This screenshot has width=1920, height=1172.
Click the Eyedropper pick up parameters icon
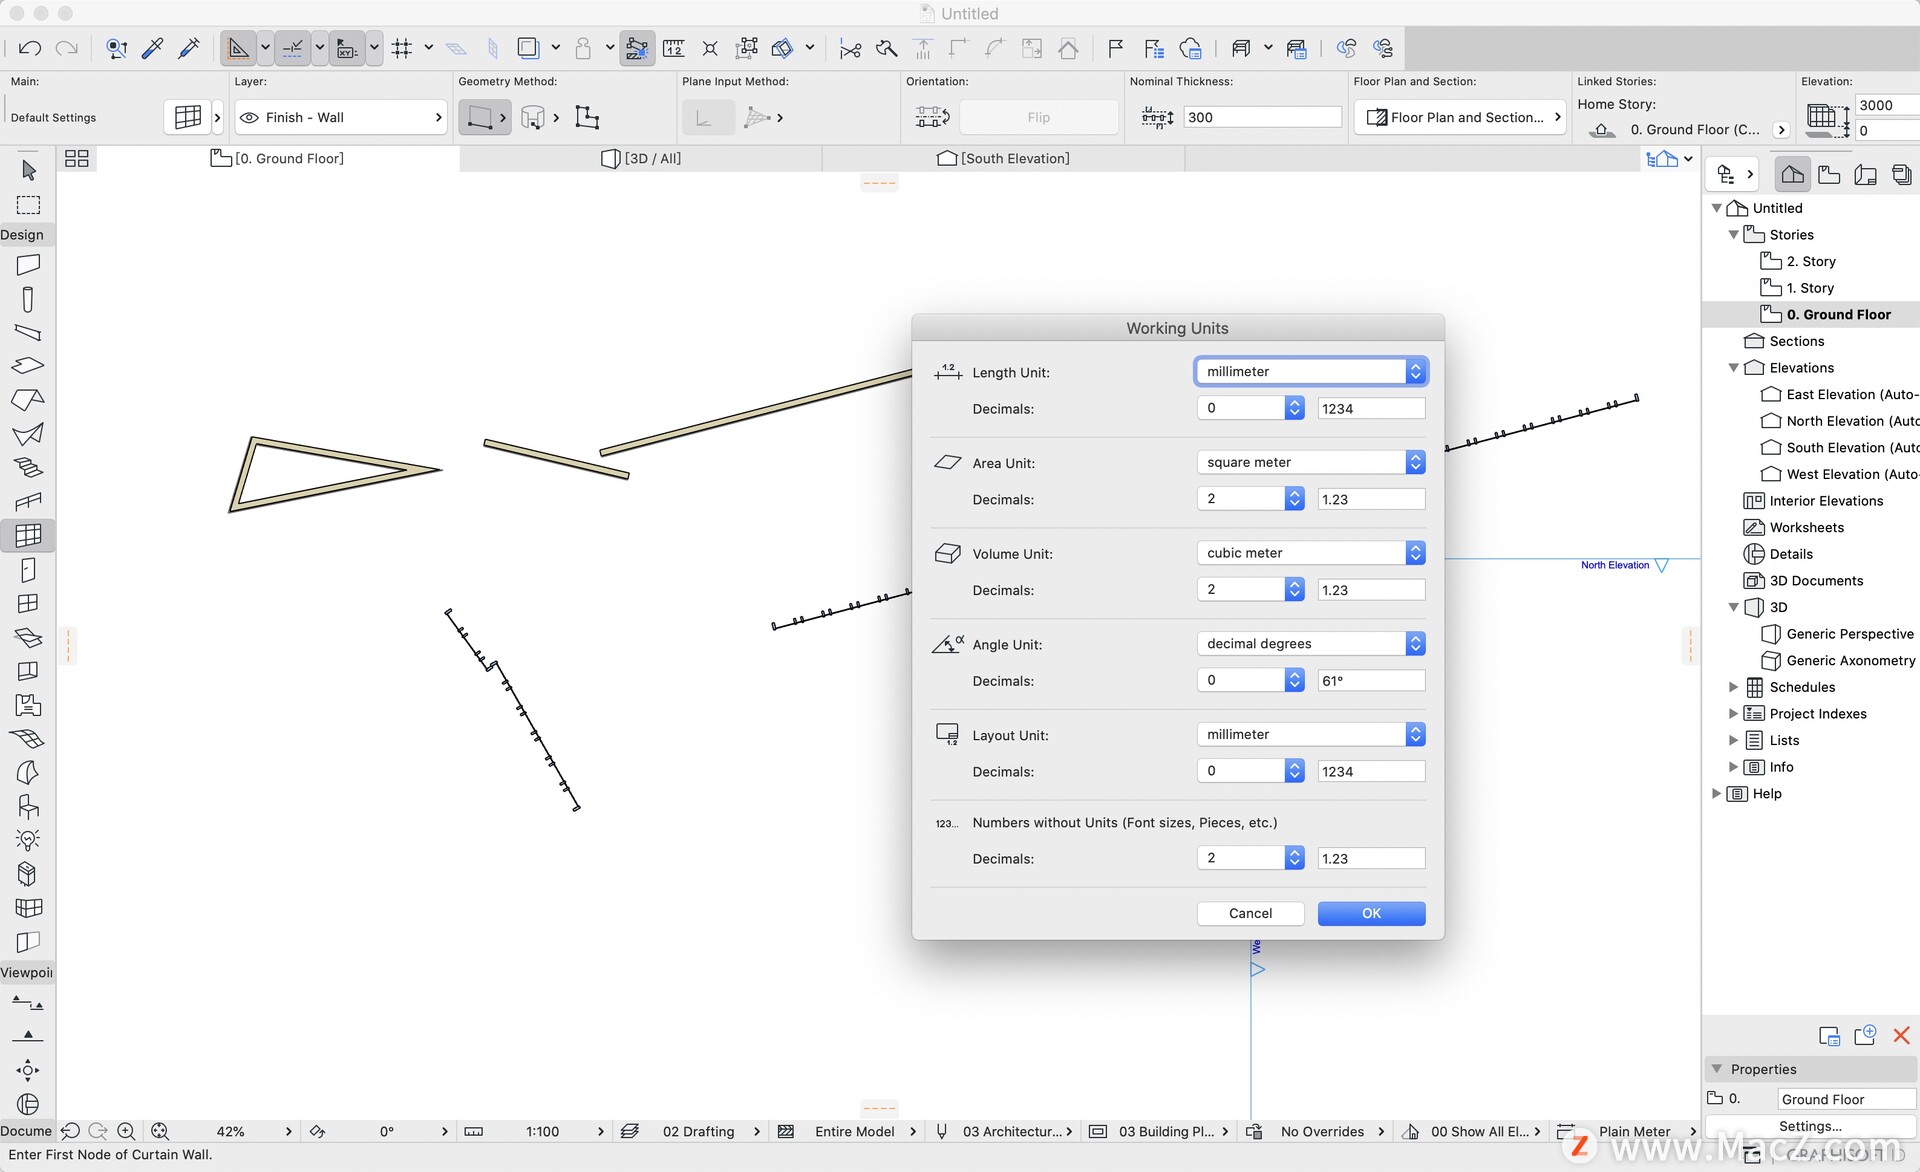point(152,48)
